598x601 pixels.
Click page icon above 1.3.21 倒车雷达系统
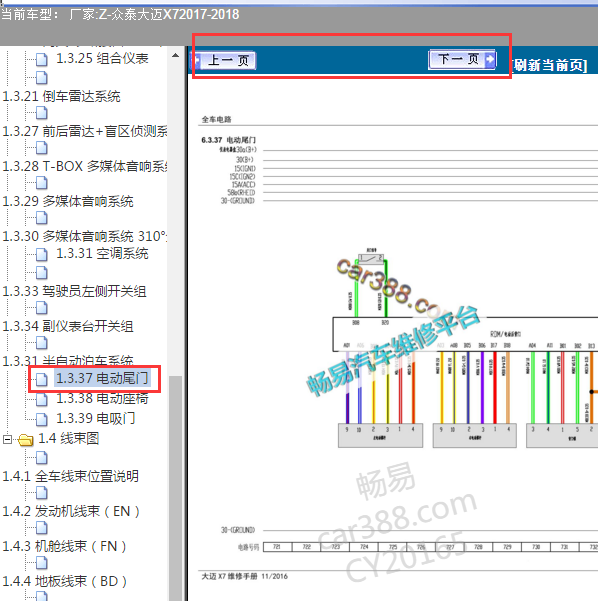[42, 78]
